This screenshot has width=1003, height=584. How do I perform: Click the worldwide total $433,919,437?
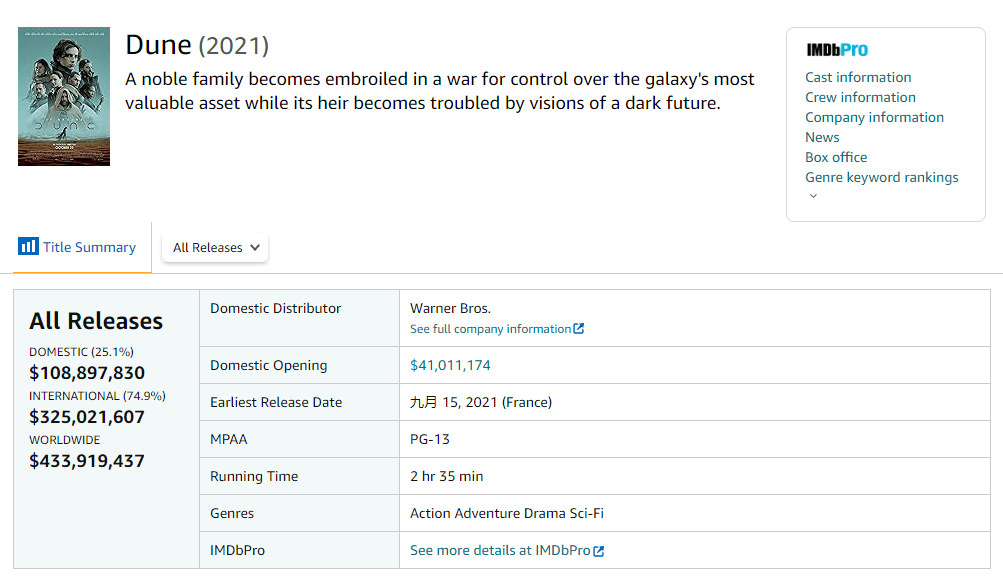pos(87,461)
